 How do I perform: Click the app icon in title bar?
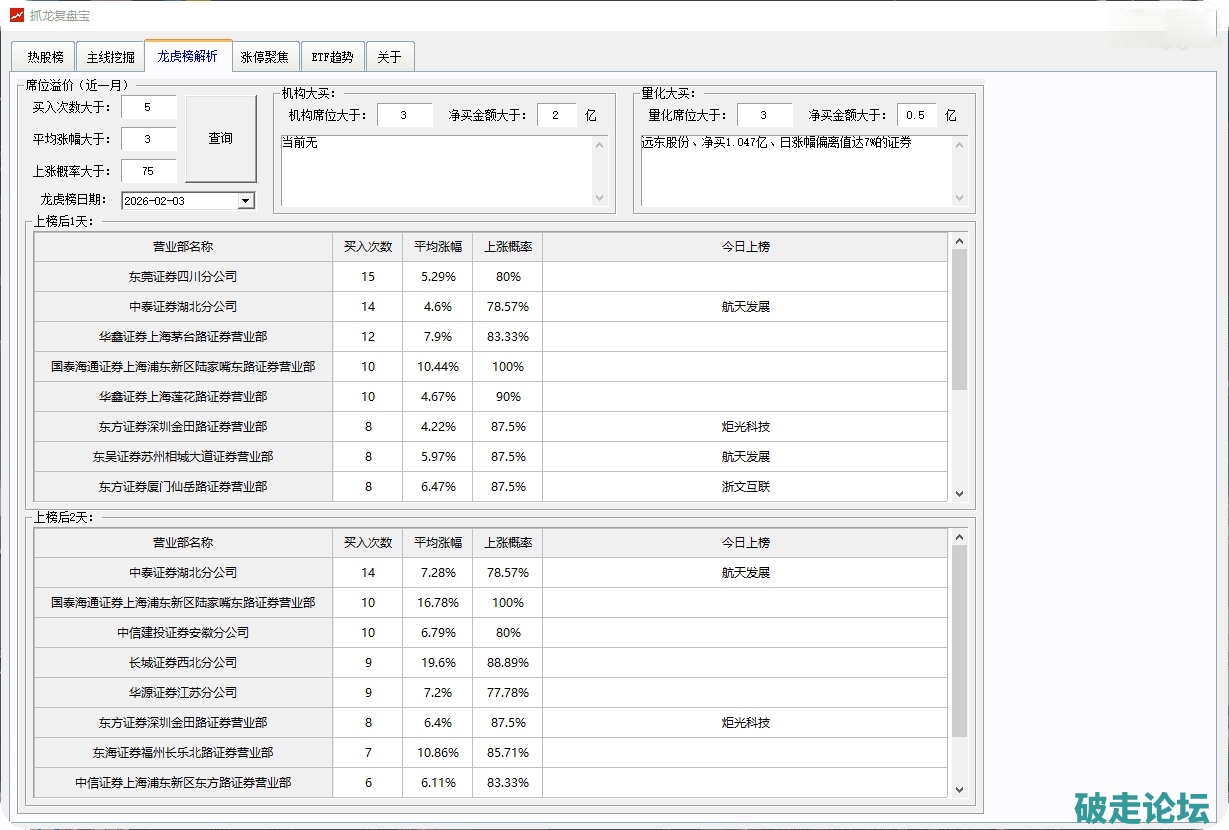(16, 15)
